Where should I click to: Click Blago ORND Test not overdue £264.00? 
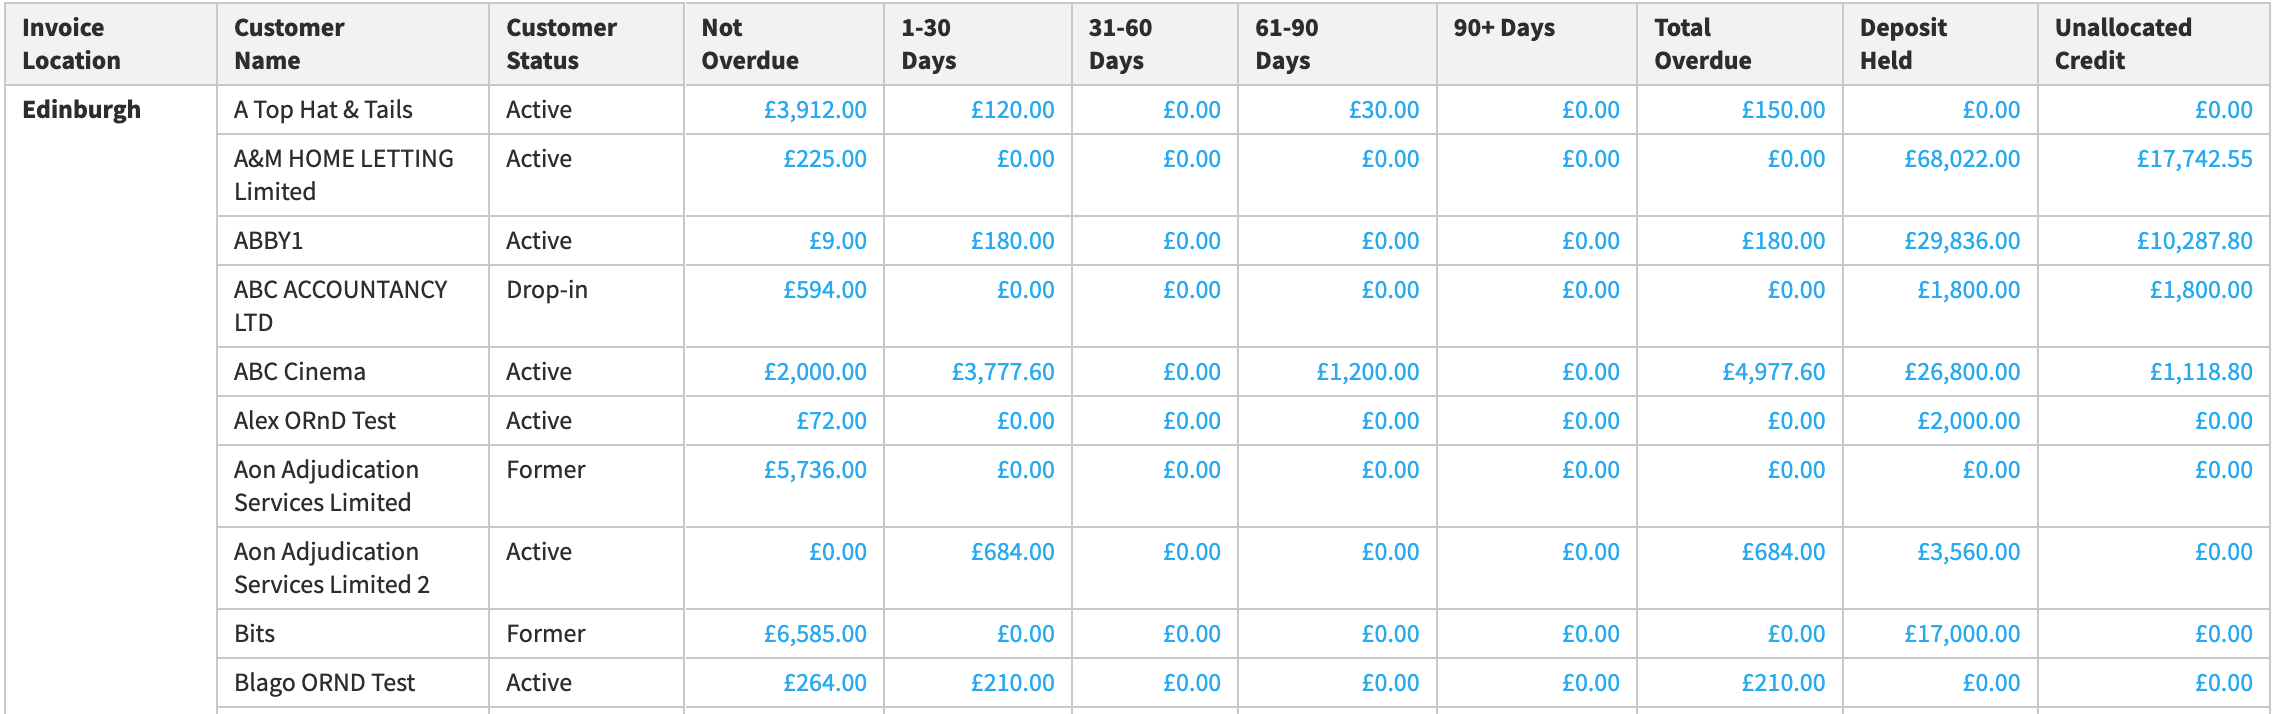(x=825, y=683)
